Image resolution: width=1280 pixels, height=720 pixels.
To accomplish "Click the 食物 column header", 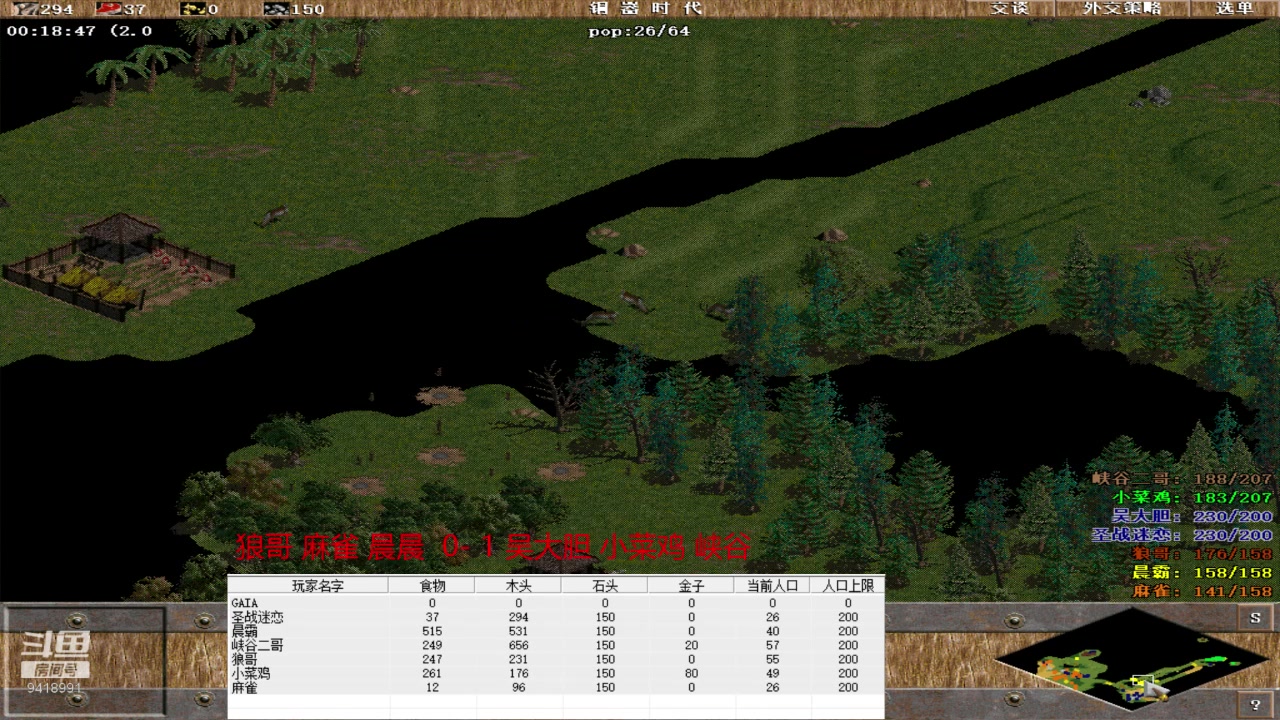I will pos(432,586).
